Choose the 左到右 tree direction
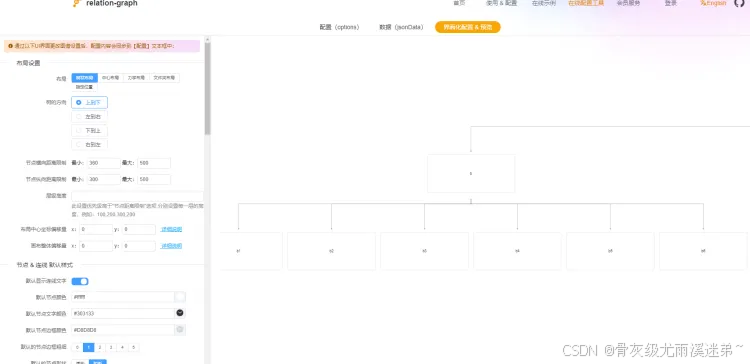The height and width of the screenshot is (364, 750). tap(89, 116)
